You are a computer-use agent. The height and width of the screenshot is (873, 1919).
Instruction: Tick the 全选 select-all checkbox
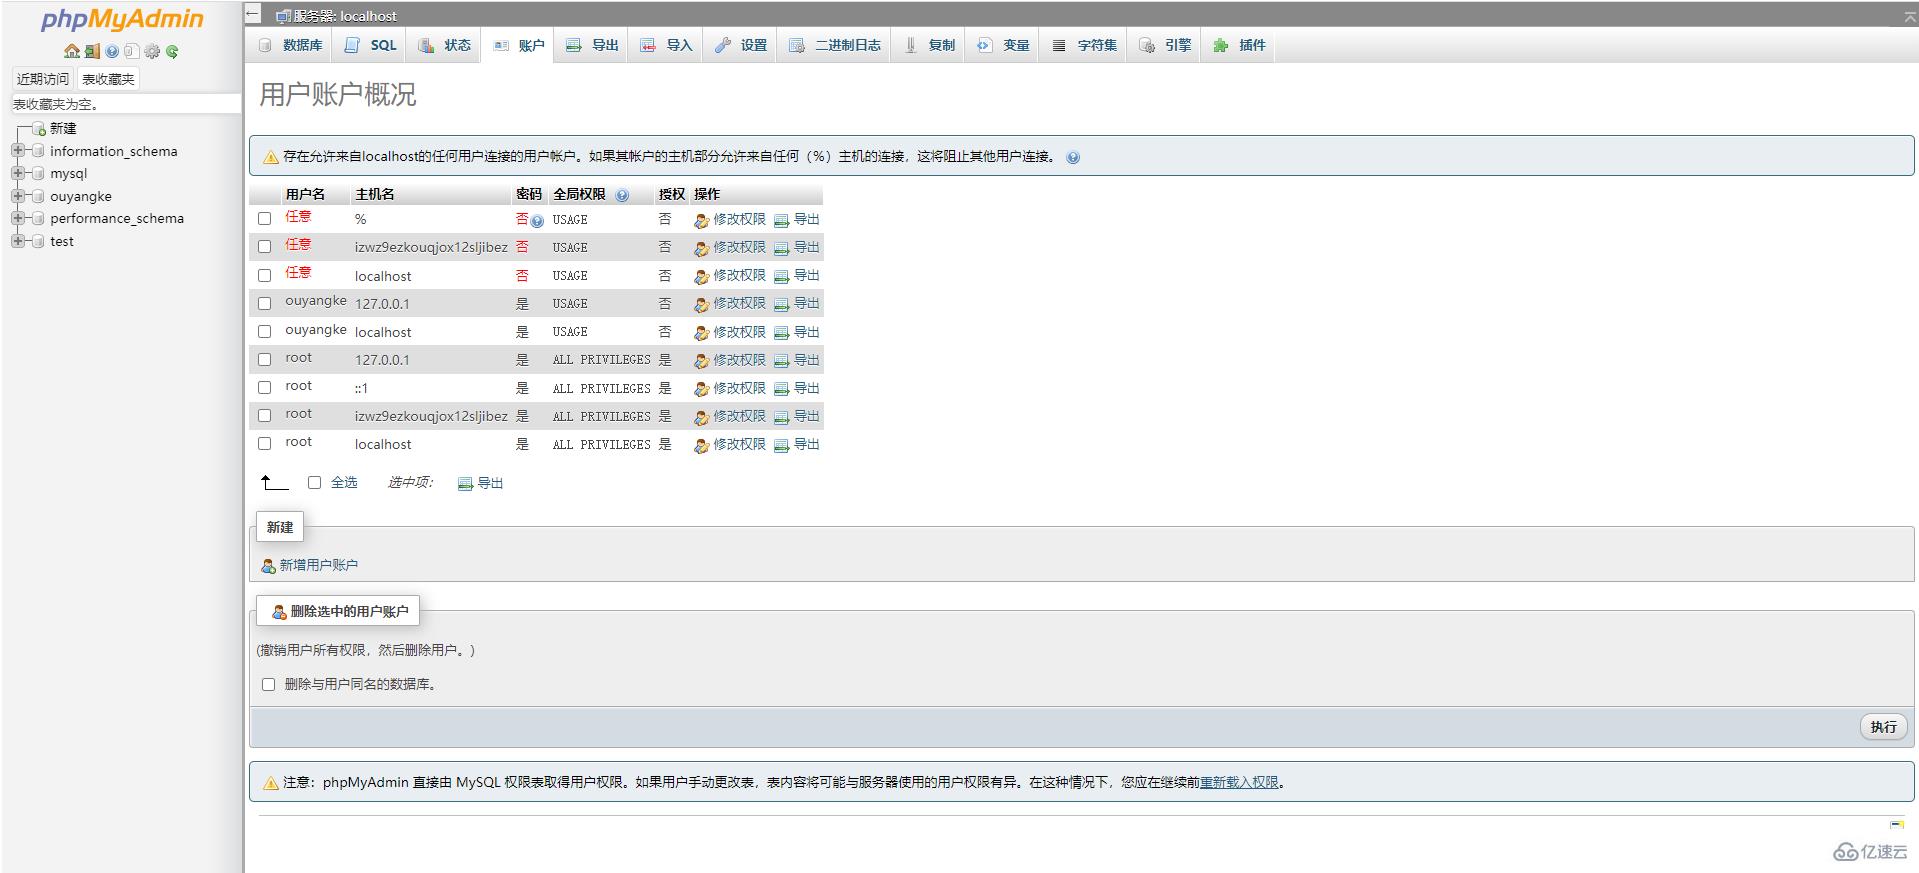pos(314,482)
